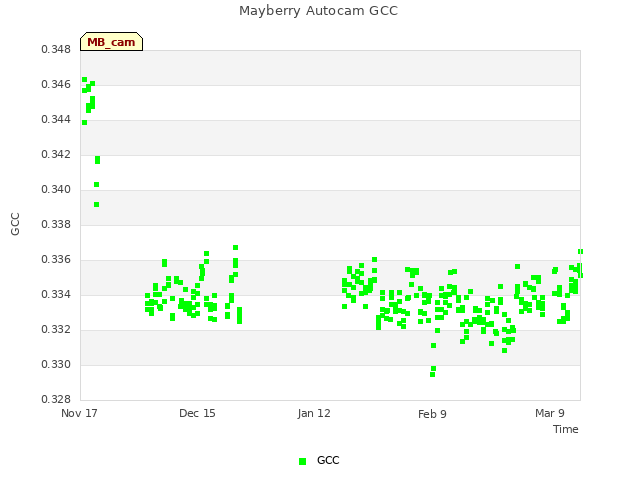Click the 0.330 y-axis tick label
The image size is (640, 480).
(56, 364)
